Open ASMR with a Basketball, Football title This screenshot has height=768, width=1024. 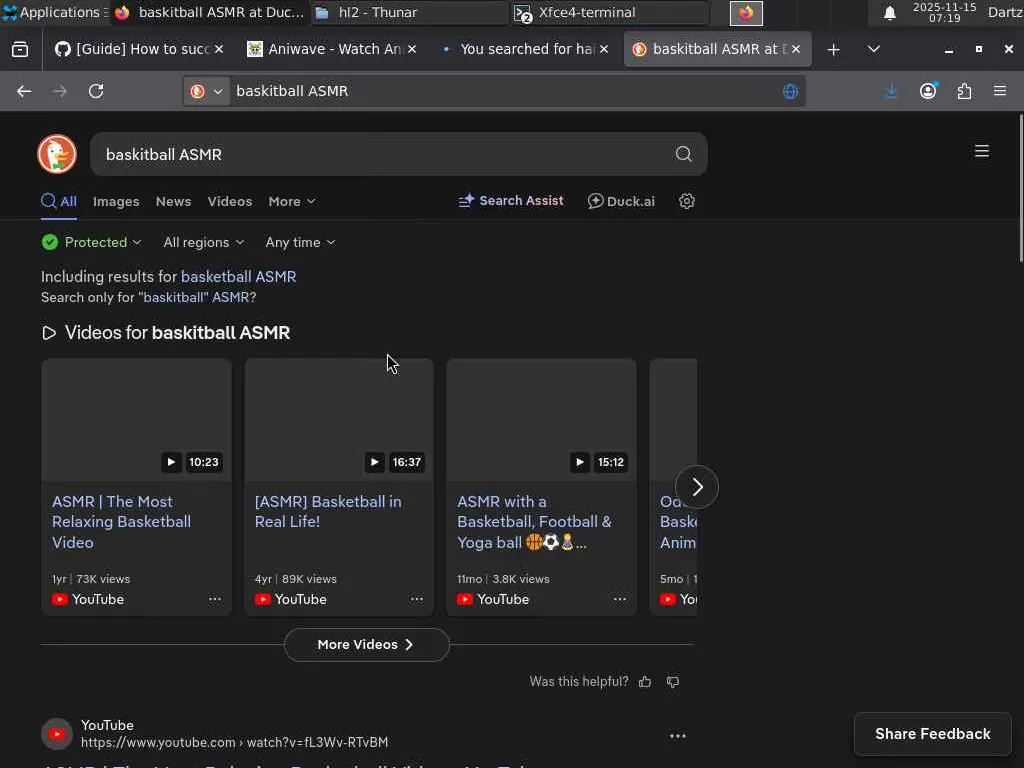(534, 522)
